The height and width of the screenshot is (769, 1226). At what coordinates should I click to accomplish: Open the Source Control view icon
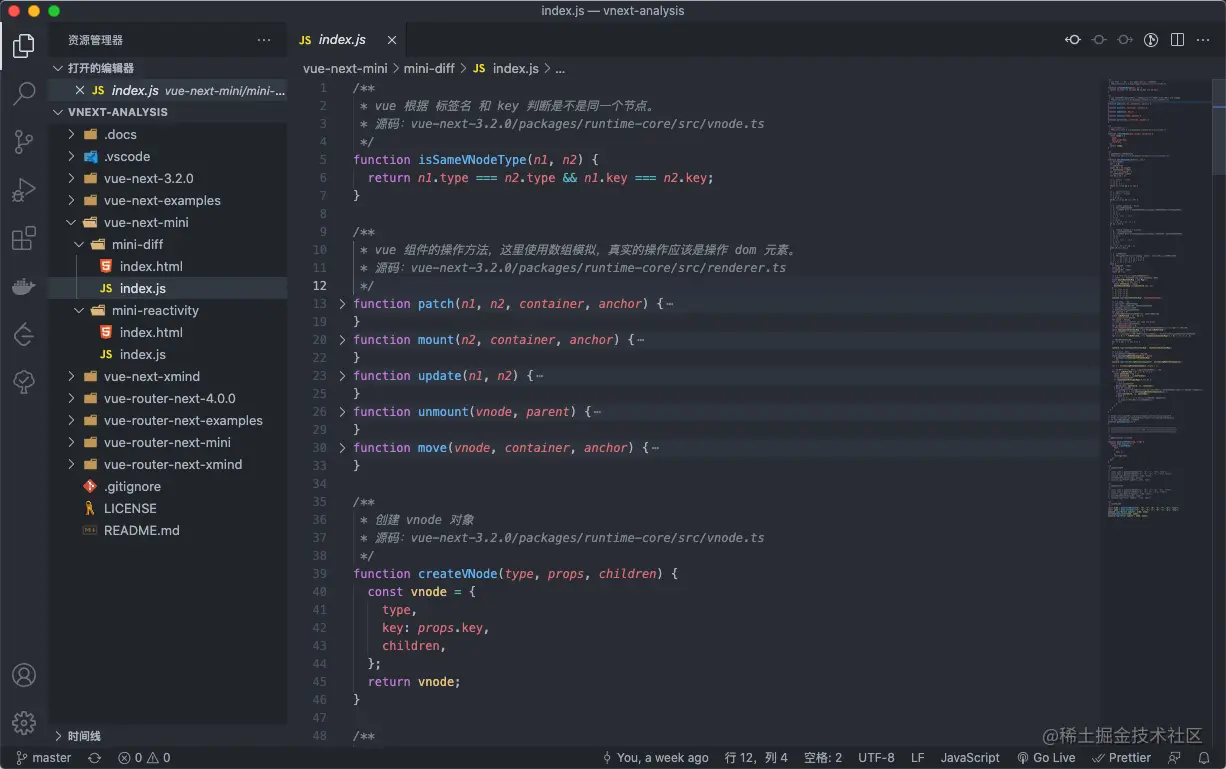24,142
